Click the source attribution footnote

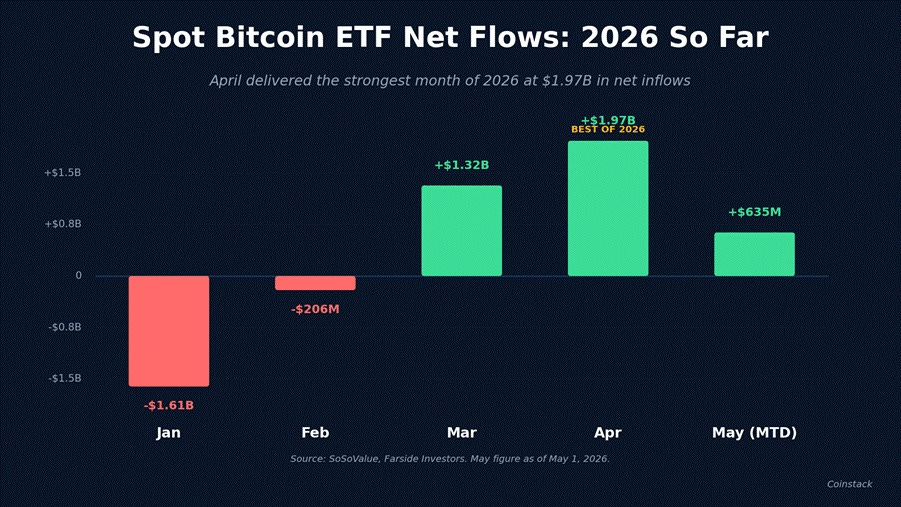pos(450,459)
